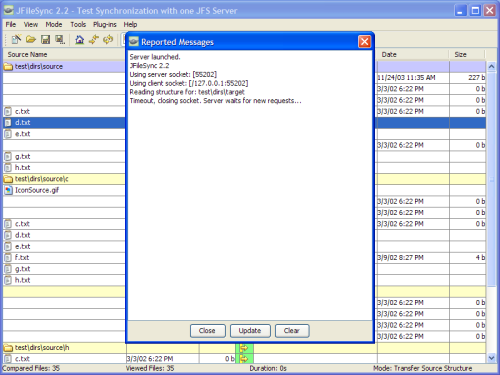
Task: Click the vertical scrollbar thumb of file table
Action: pyautogui.click(x=491, y=179)
